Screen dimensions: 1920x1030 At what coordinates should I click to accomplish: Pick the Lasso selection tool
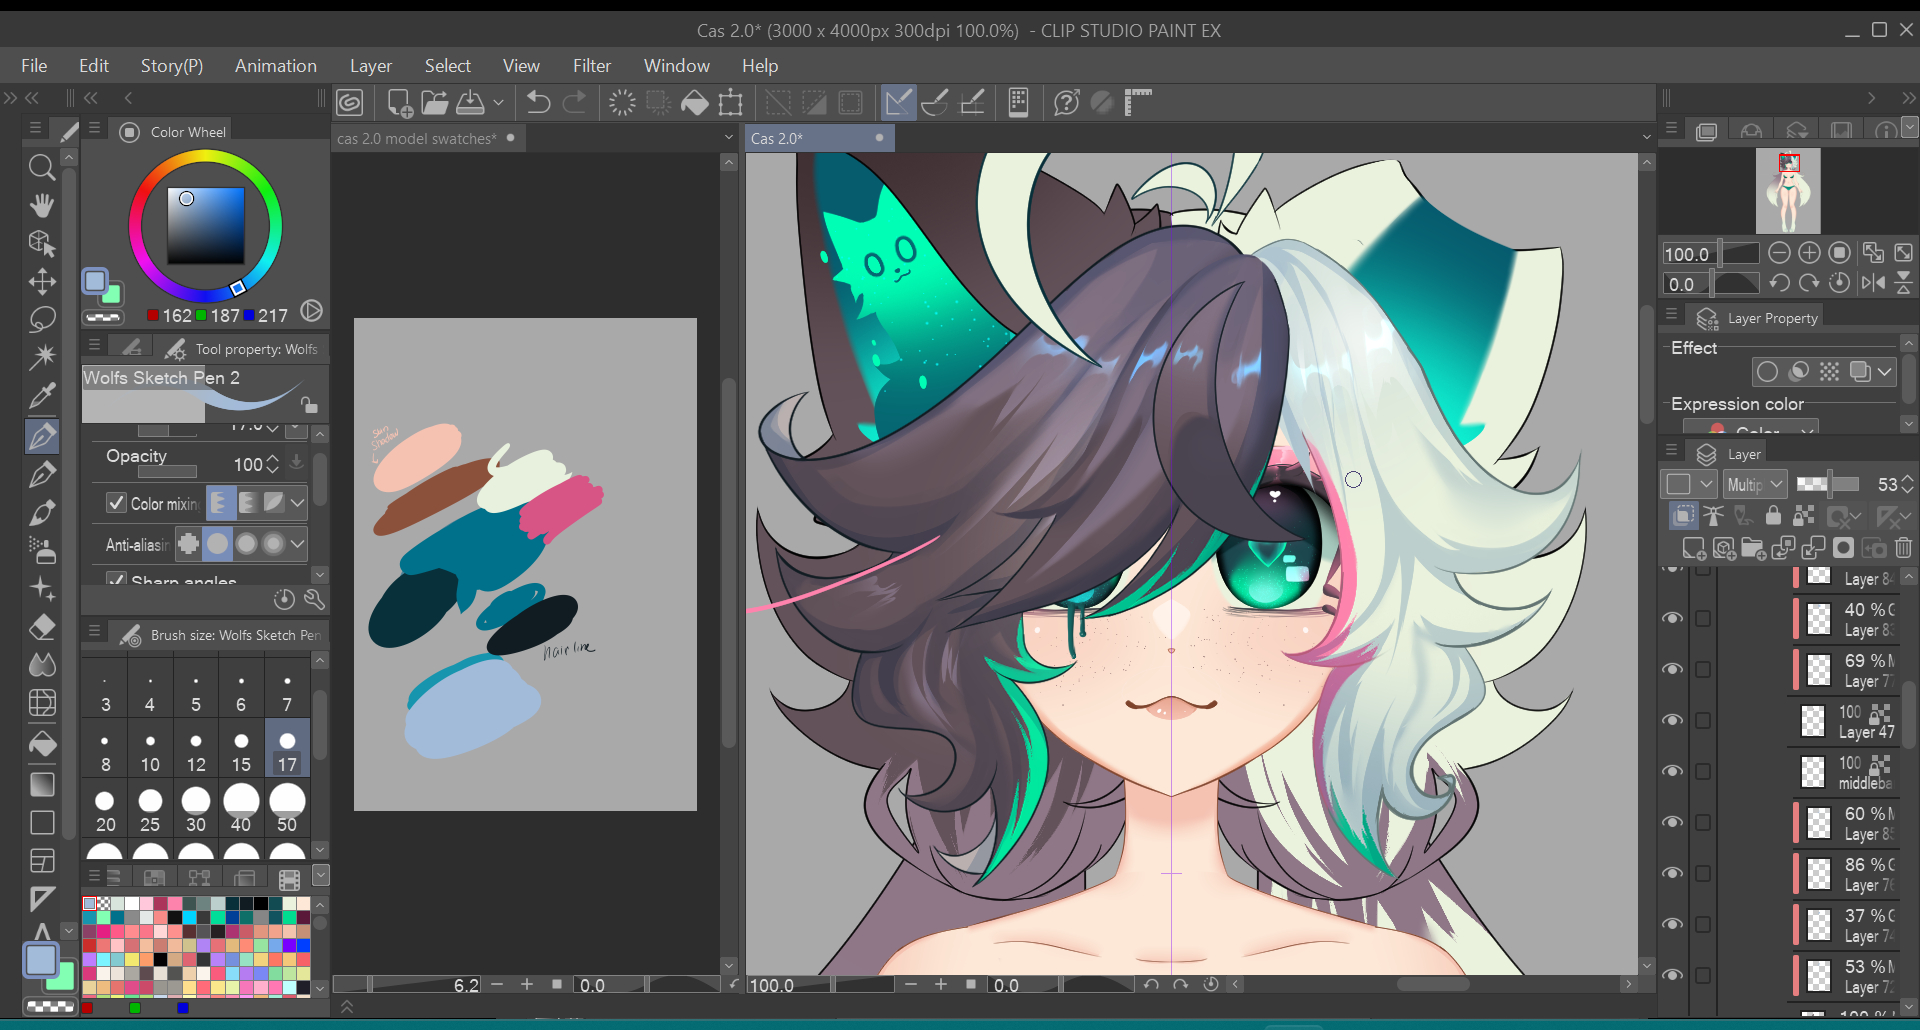[x=41, y=320]
